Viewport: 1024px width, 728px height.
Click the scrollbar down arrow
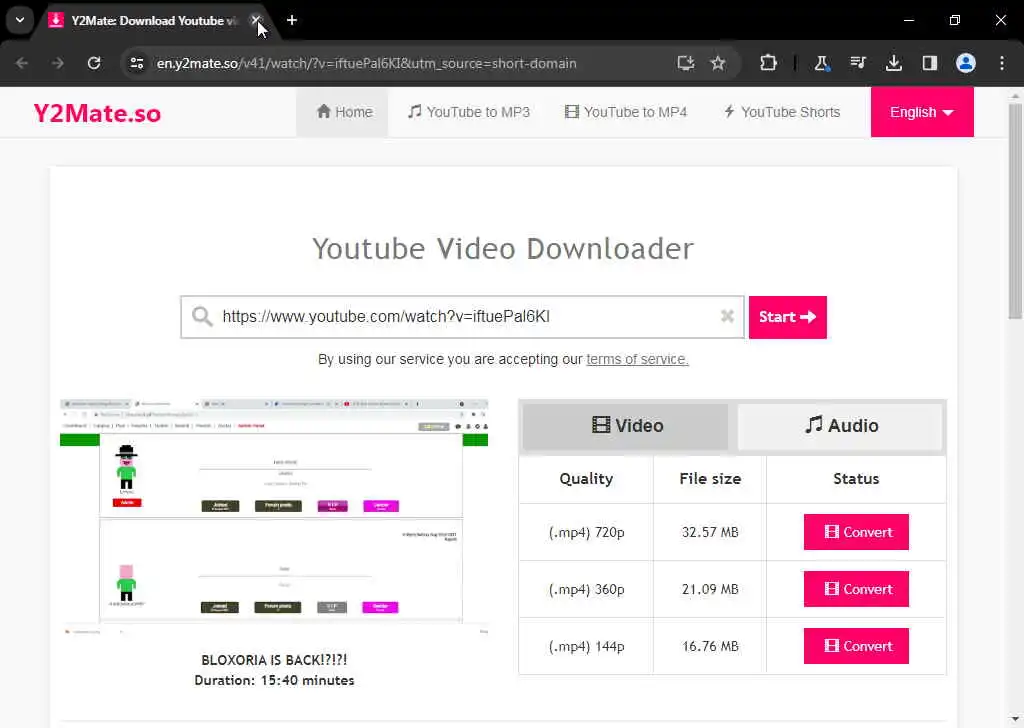[x=1015, y=720]
